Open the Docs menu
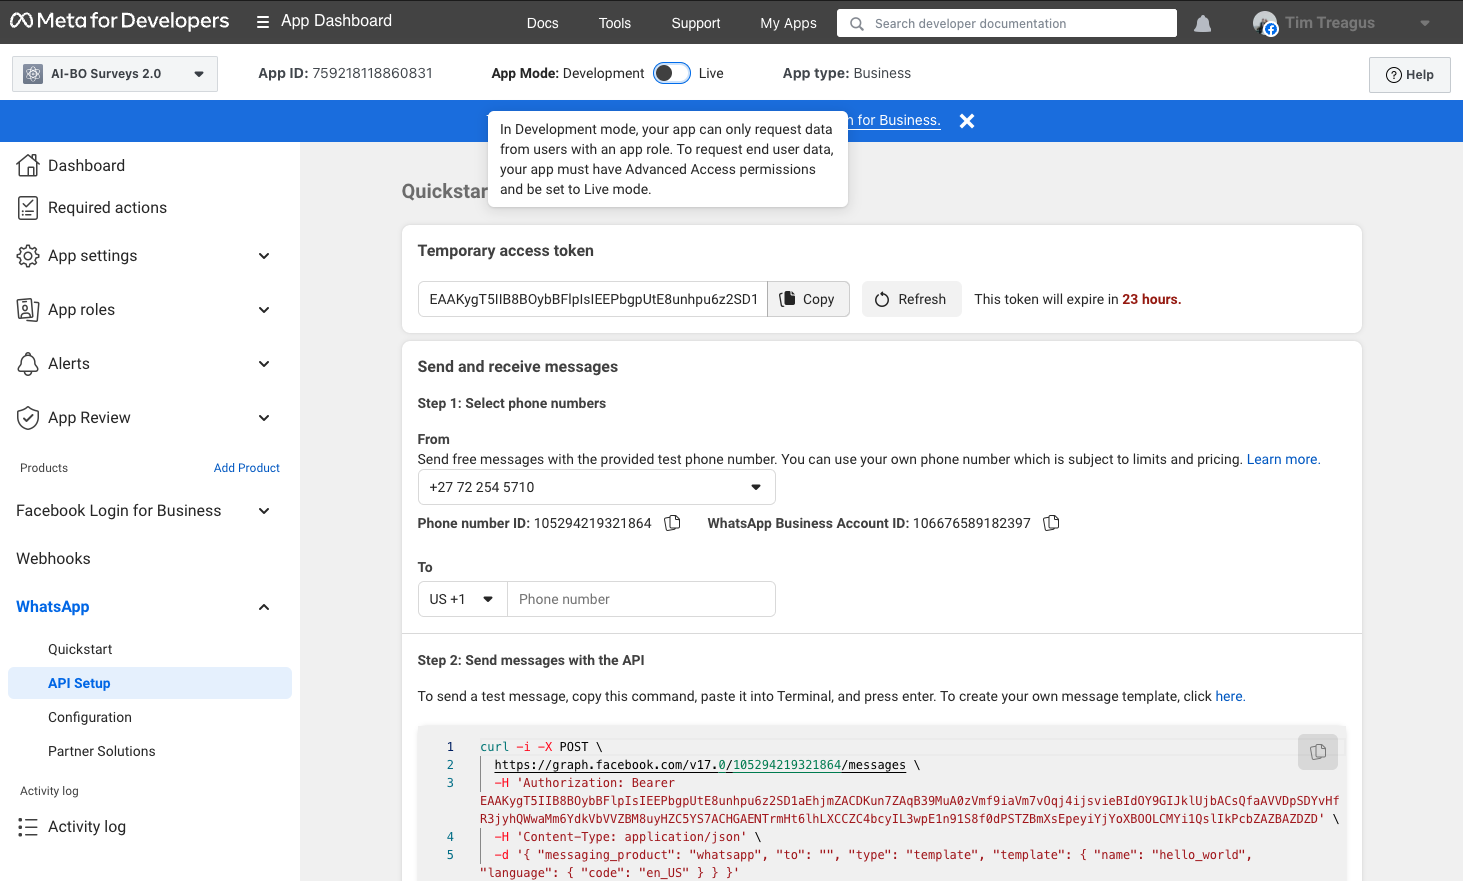Image resolution: width=1463 pixels, height=881 pixels. click(x=543, y=23)
